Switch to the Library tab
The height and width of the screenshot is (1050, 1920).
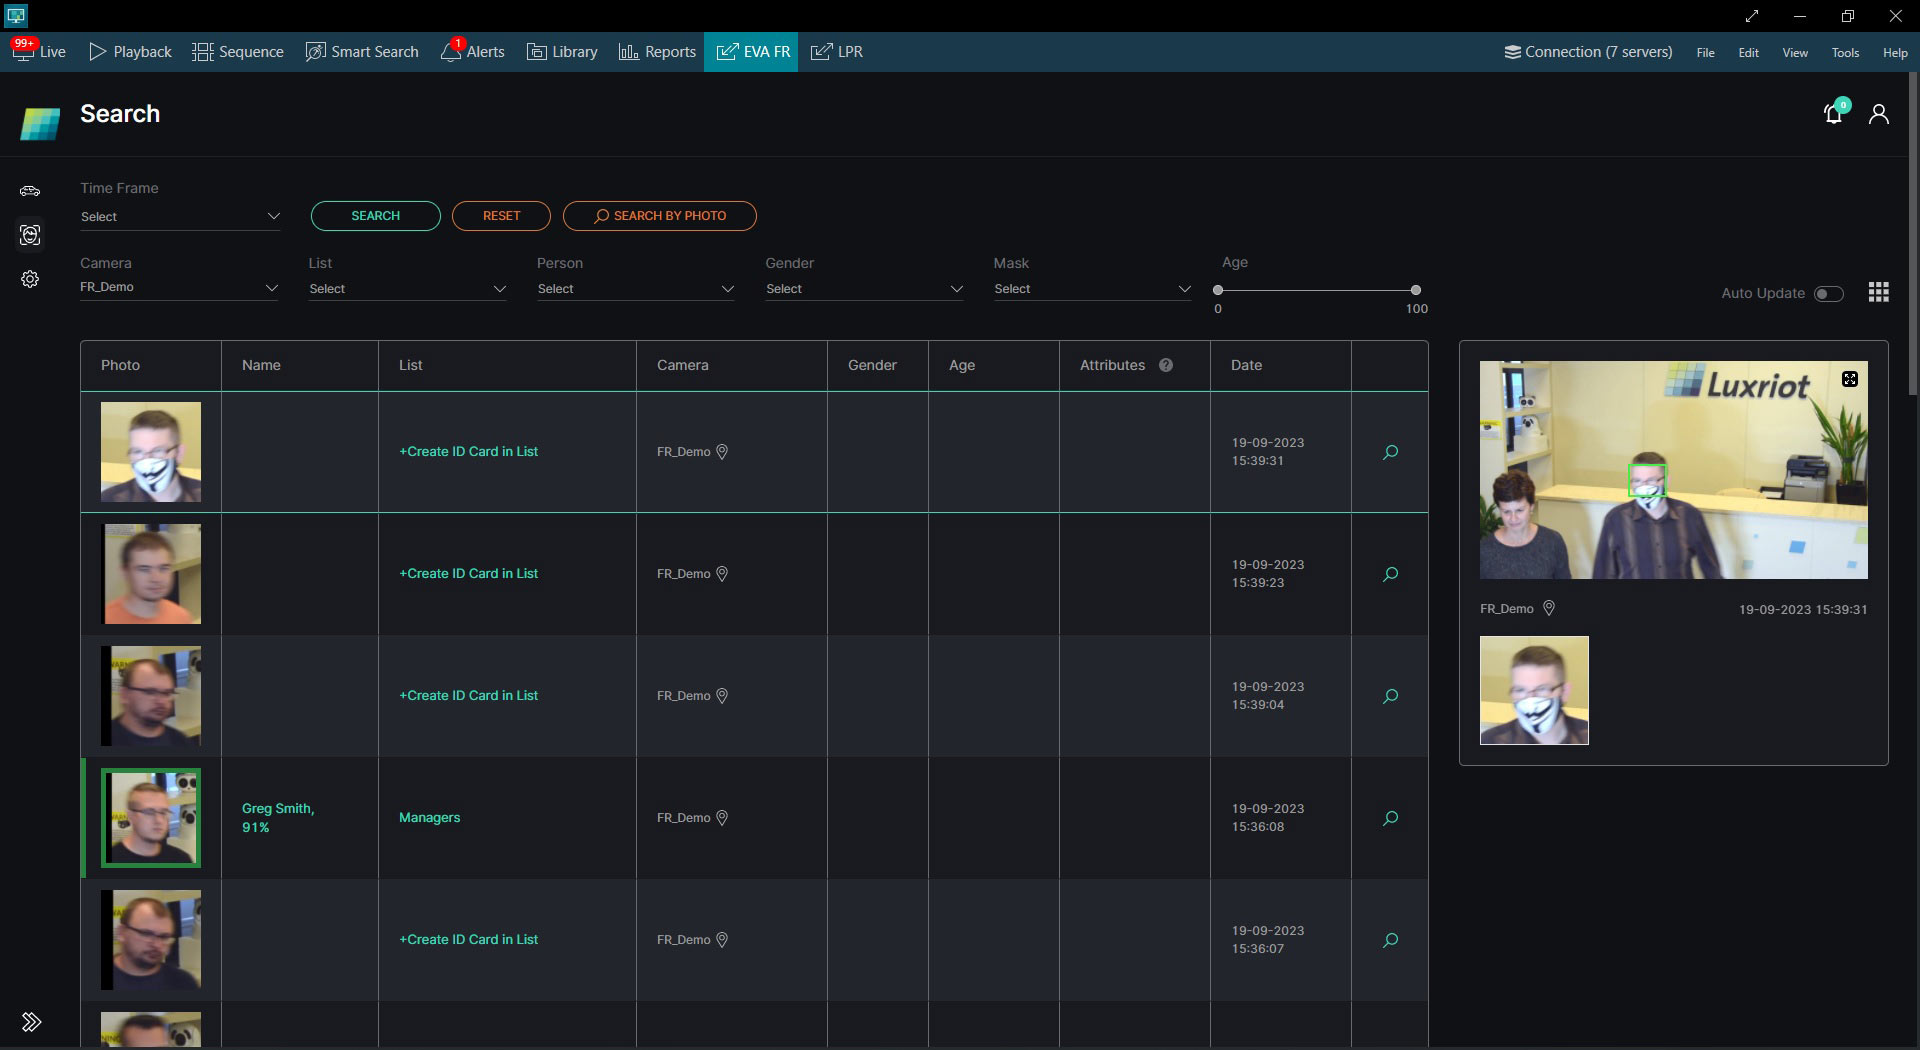click(563, 52)
